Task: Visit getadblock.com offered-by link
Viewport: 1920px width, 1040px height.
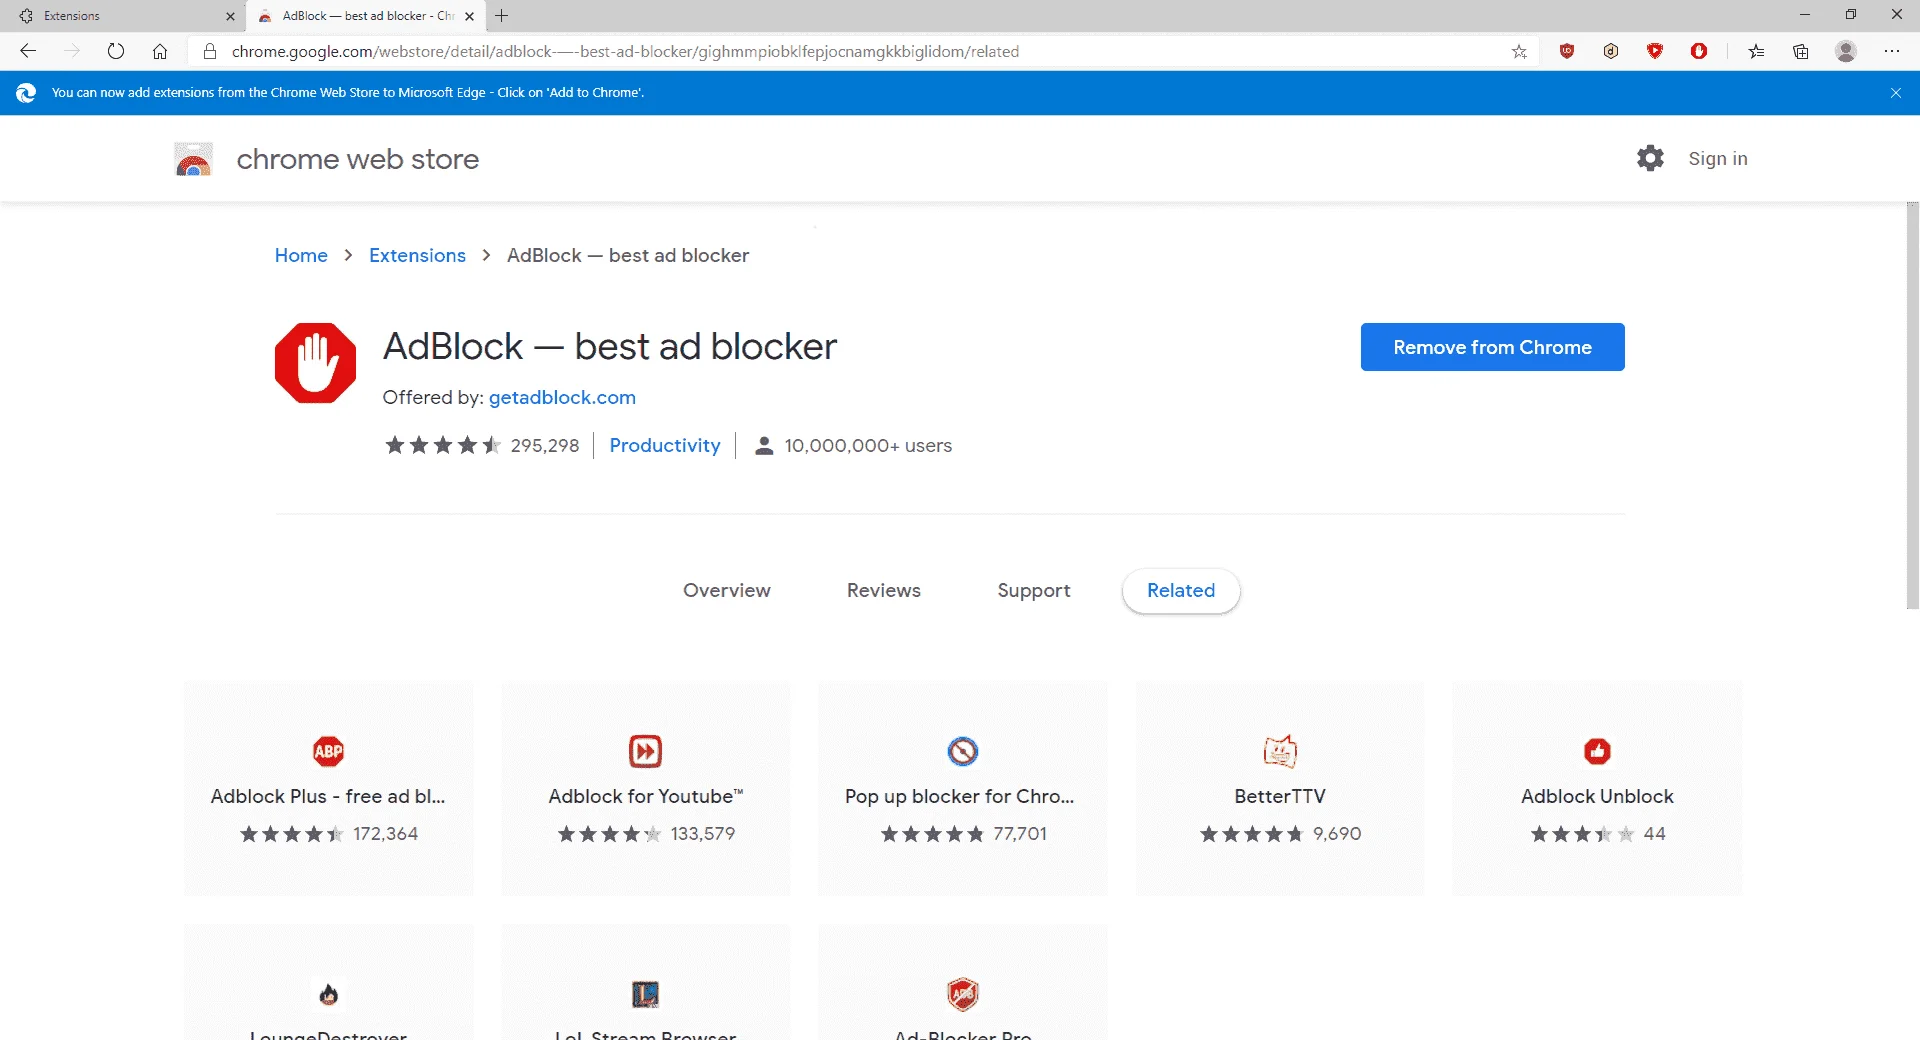Action: (x=562, y=397)
